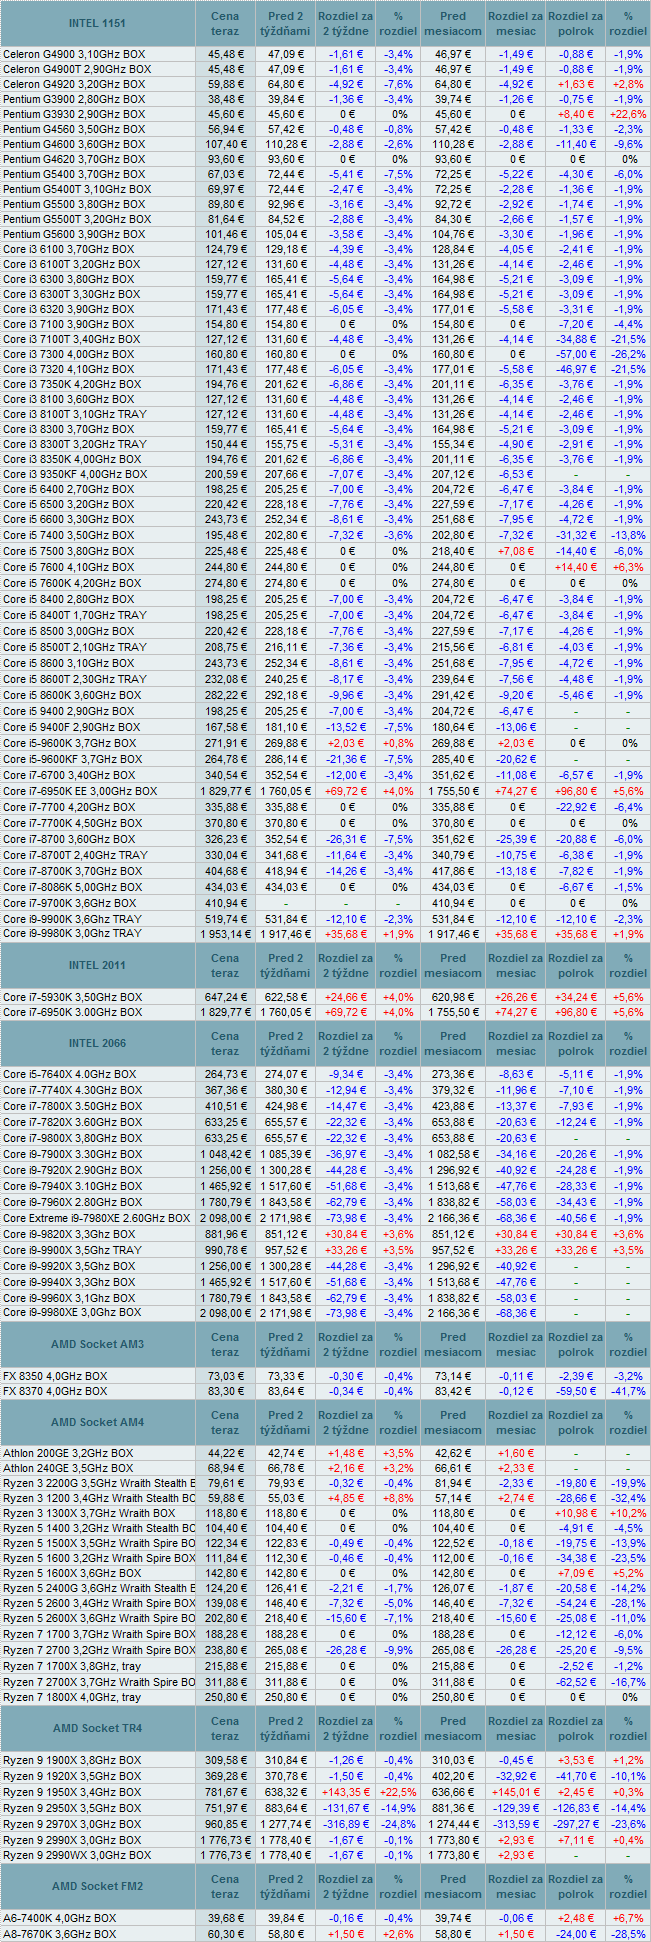The height and width of the screenshot is (1942, 651).
Task: Select the Ryzen 3 1300X 3,7GHz Wraith BOX row name
Action: (89, 1514)
